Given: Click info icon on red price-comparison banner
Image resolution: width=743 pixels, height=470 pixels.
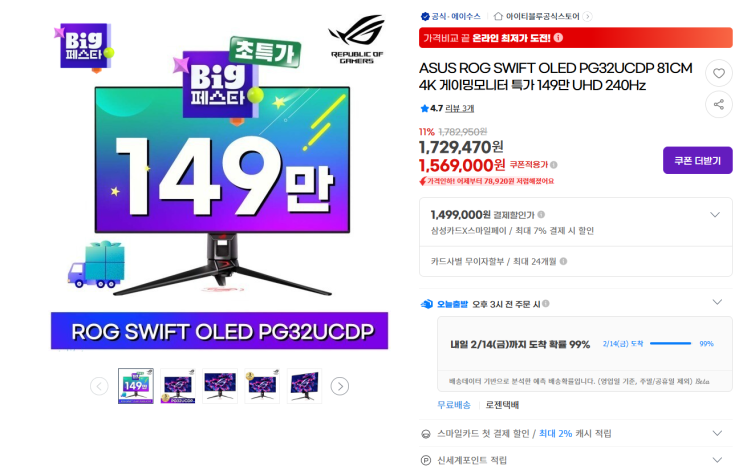Looking at the screenshot, I should 558,37.
